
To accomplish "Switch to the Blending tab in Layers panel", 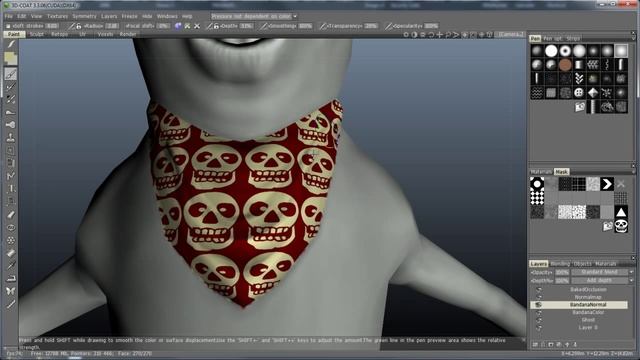I will pos(560,264).
